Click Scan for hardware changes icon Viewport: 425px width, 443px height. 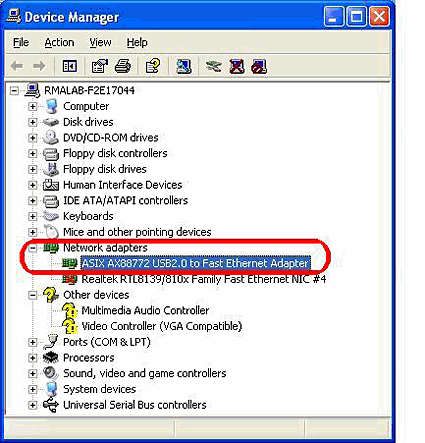click(x=184, y=66)
